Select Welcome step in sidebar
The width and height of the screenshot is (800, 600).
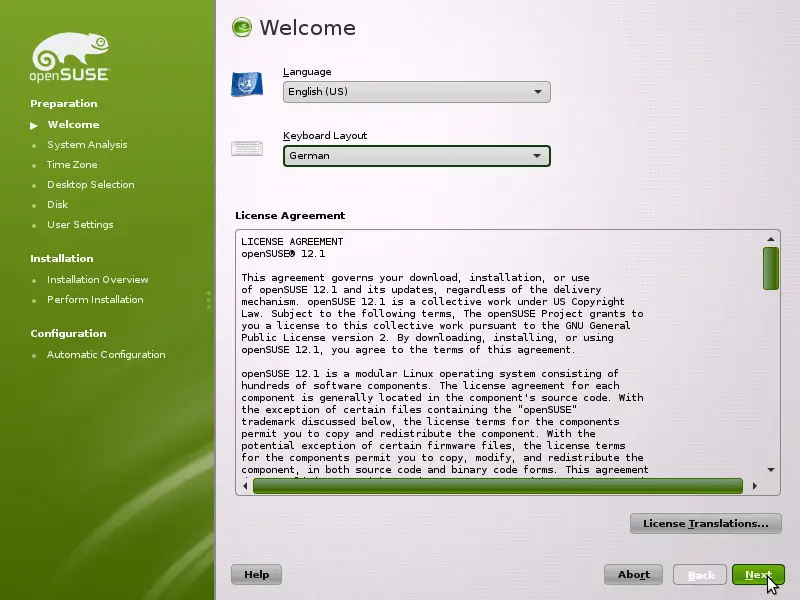[73, 125]
